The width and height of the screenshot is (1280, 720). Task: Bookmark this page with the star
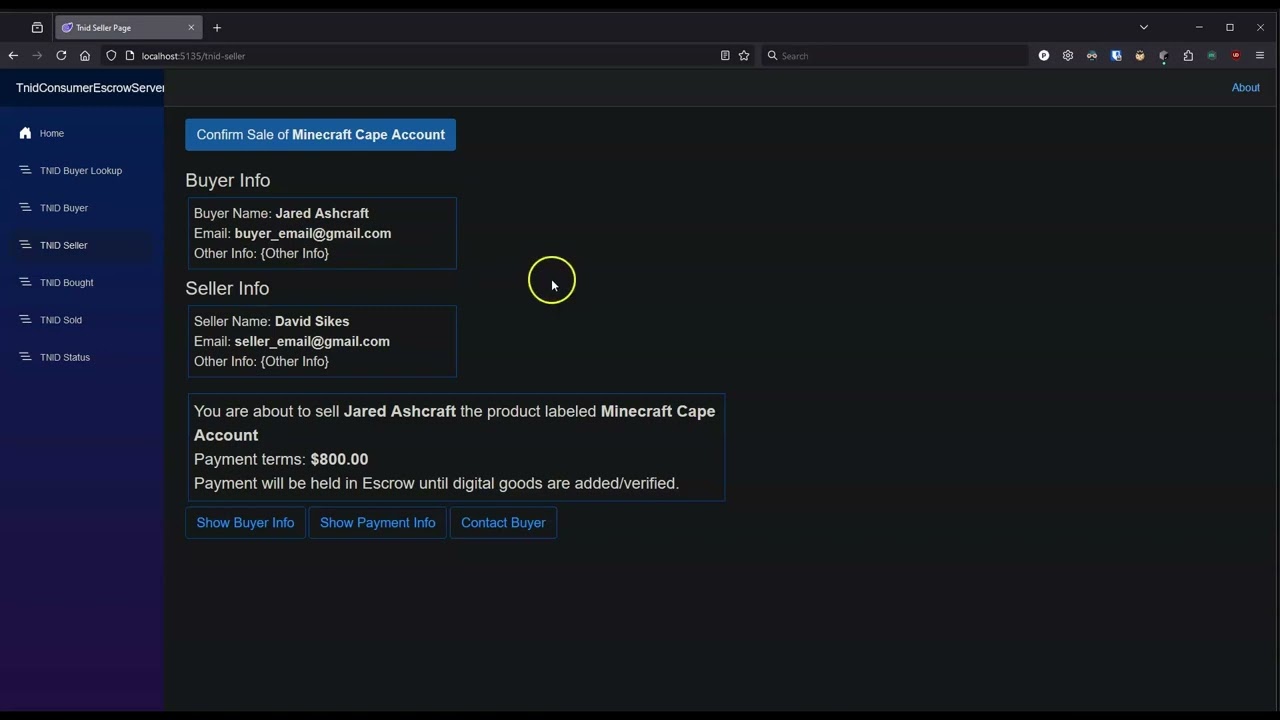pyautogui.click(x=744, y=56)
